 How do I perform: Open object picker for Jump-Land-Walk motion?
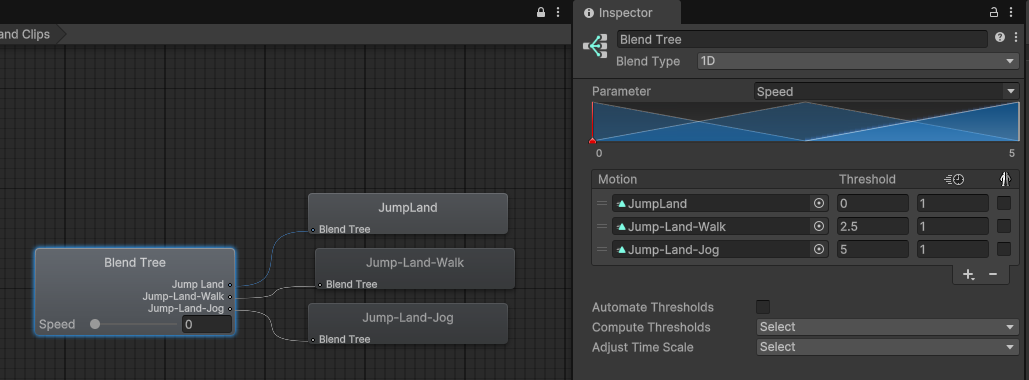[819, 226]
